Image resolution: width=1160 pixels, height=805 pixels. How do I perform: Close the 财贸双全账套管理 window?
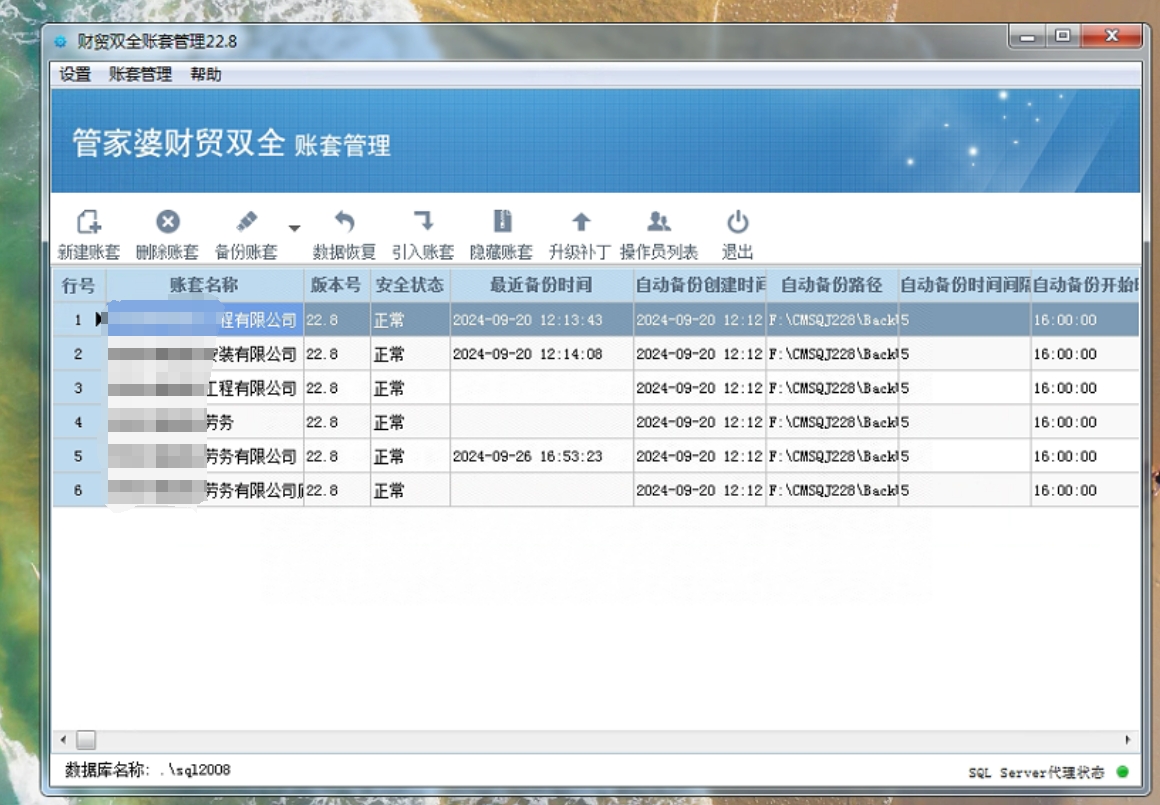click(1111, 36)
